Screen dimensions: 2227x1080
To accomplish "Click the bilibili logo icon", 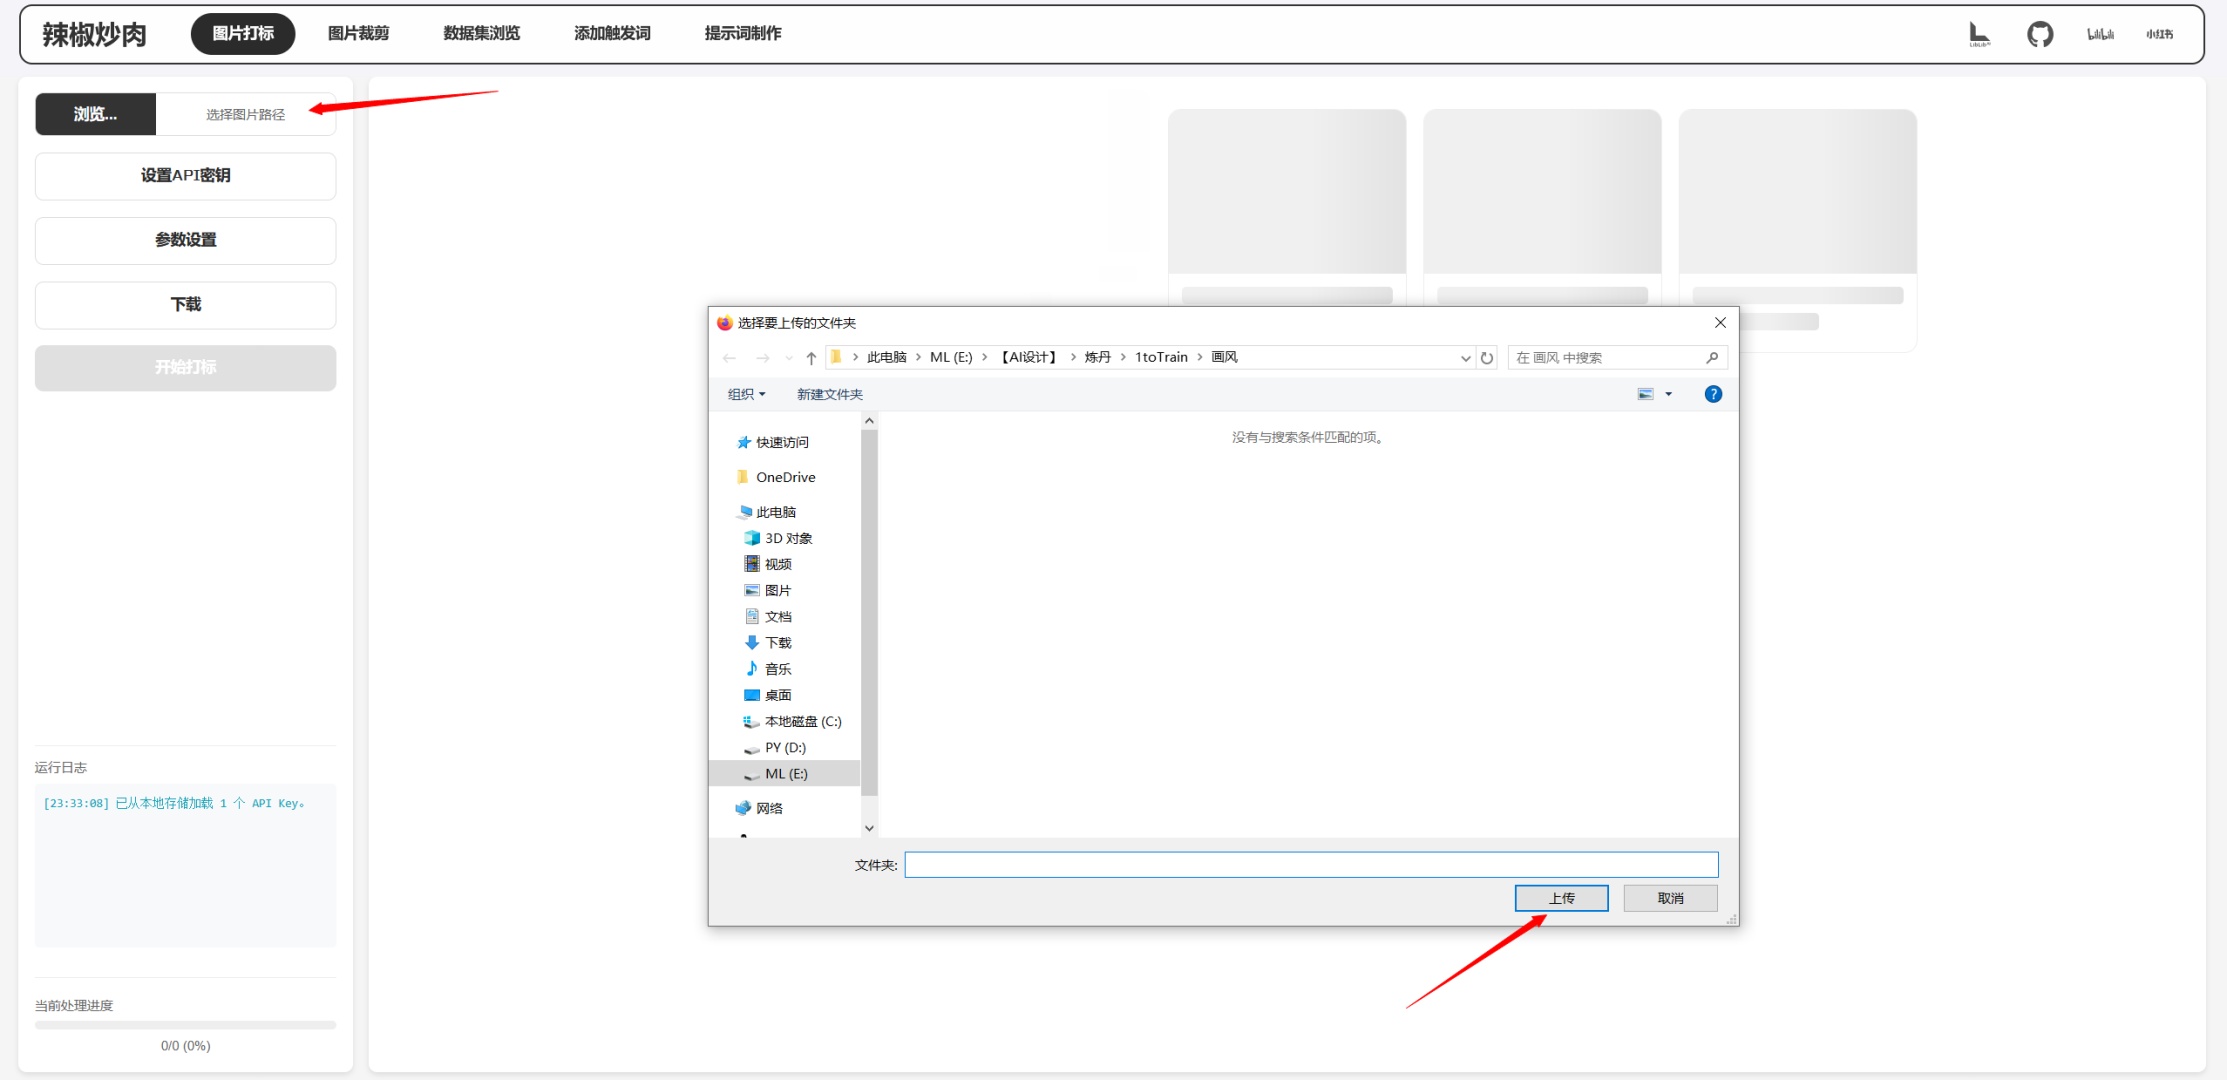I will coord(2100,34).
